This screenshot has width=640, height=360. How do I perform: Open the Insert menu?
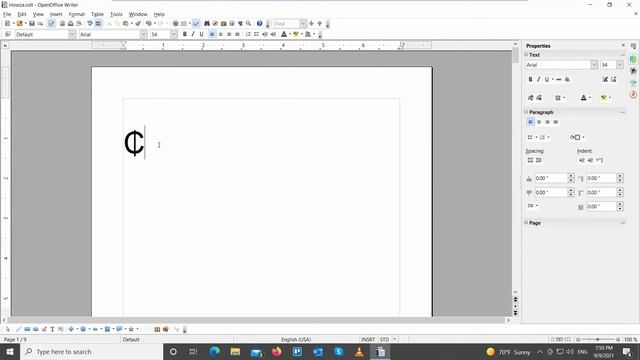click(x=56, y=14)
